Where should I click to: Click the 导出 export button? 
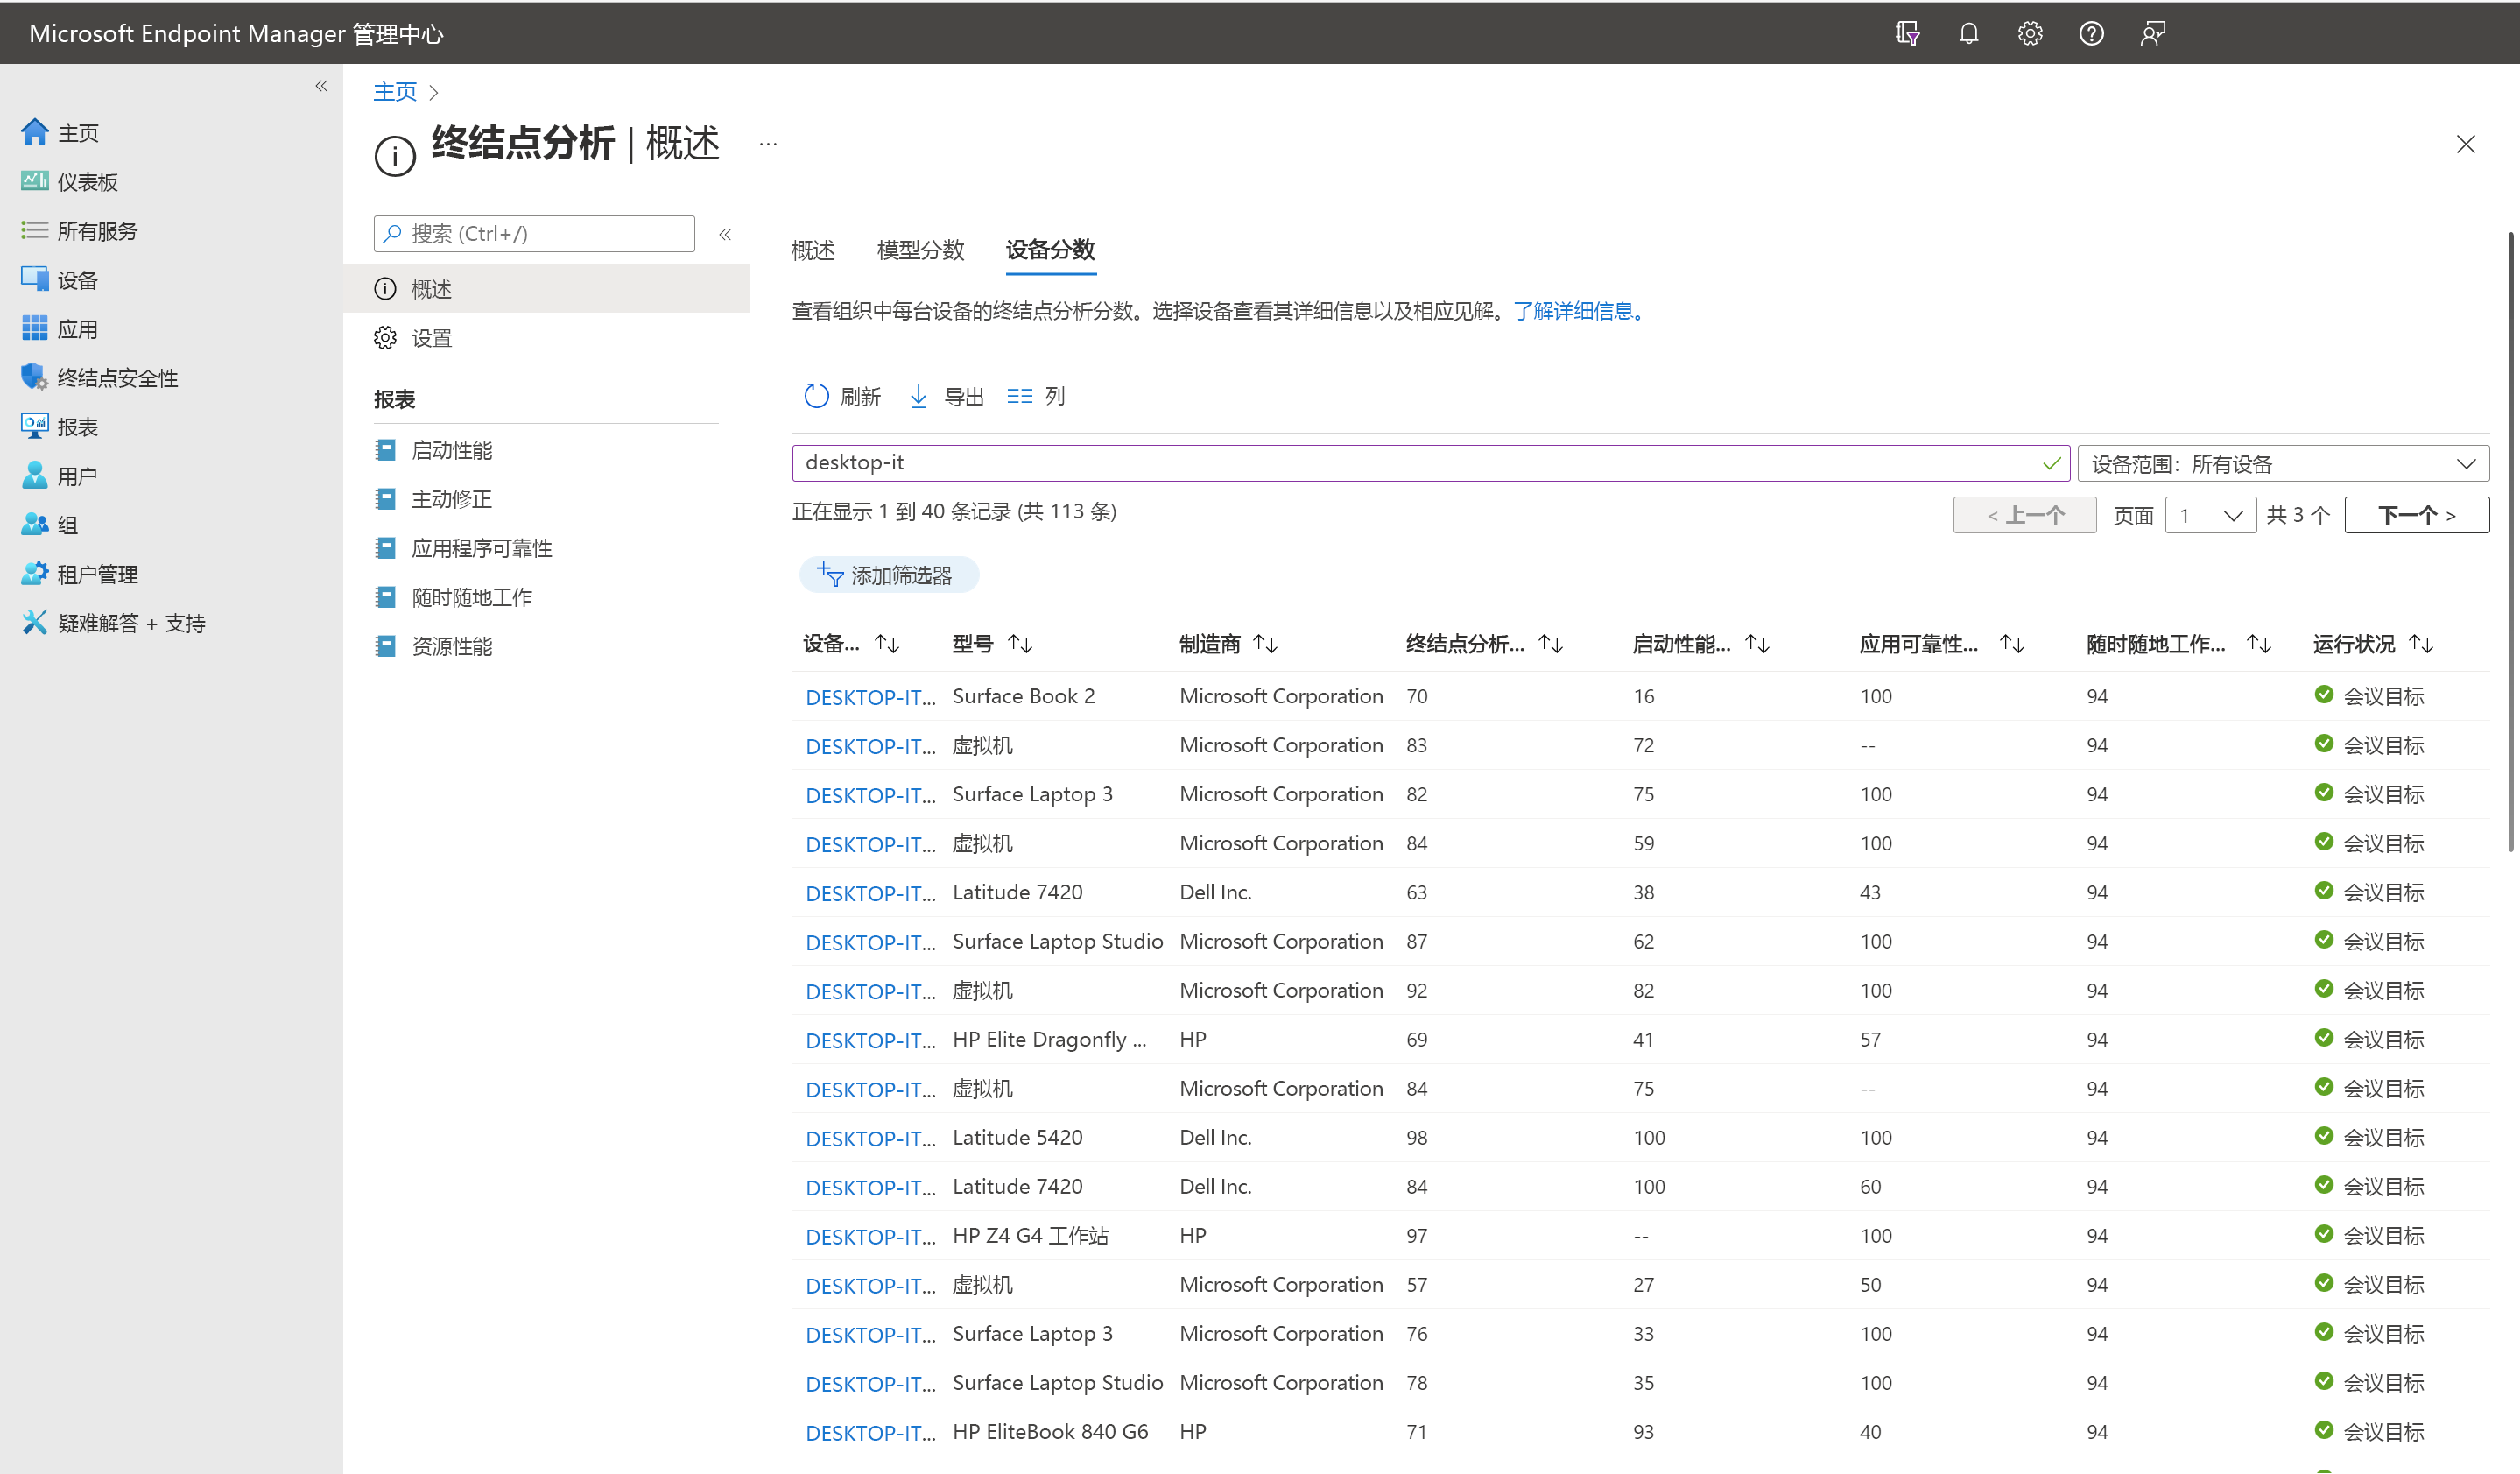click(x=946, y=397)
